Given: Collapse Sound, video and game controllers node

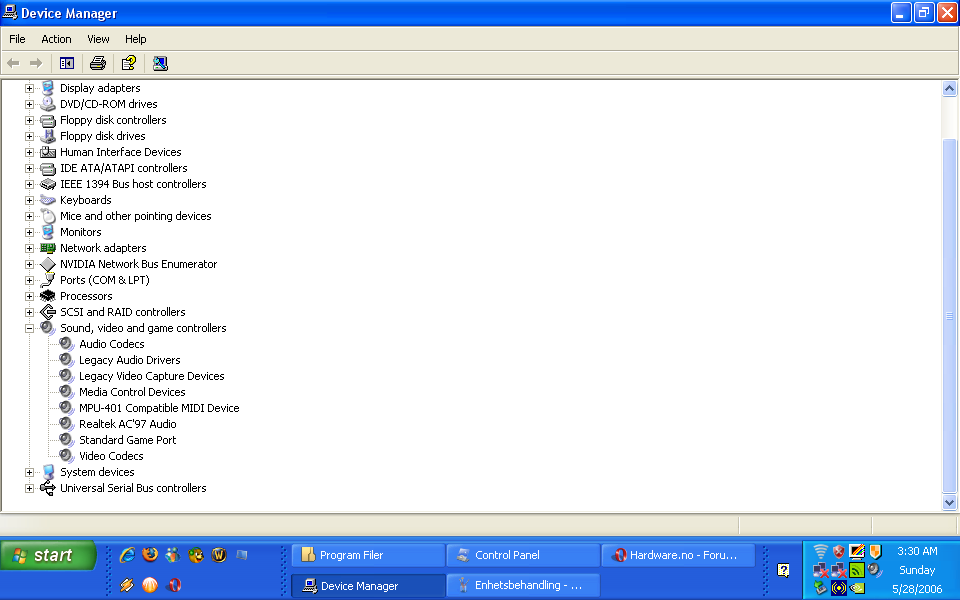Looking at the screenshot, I should click(x=29, y=328).
